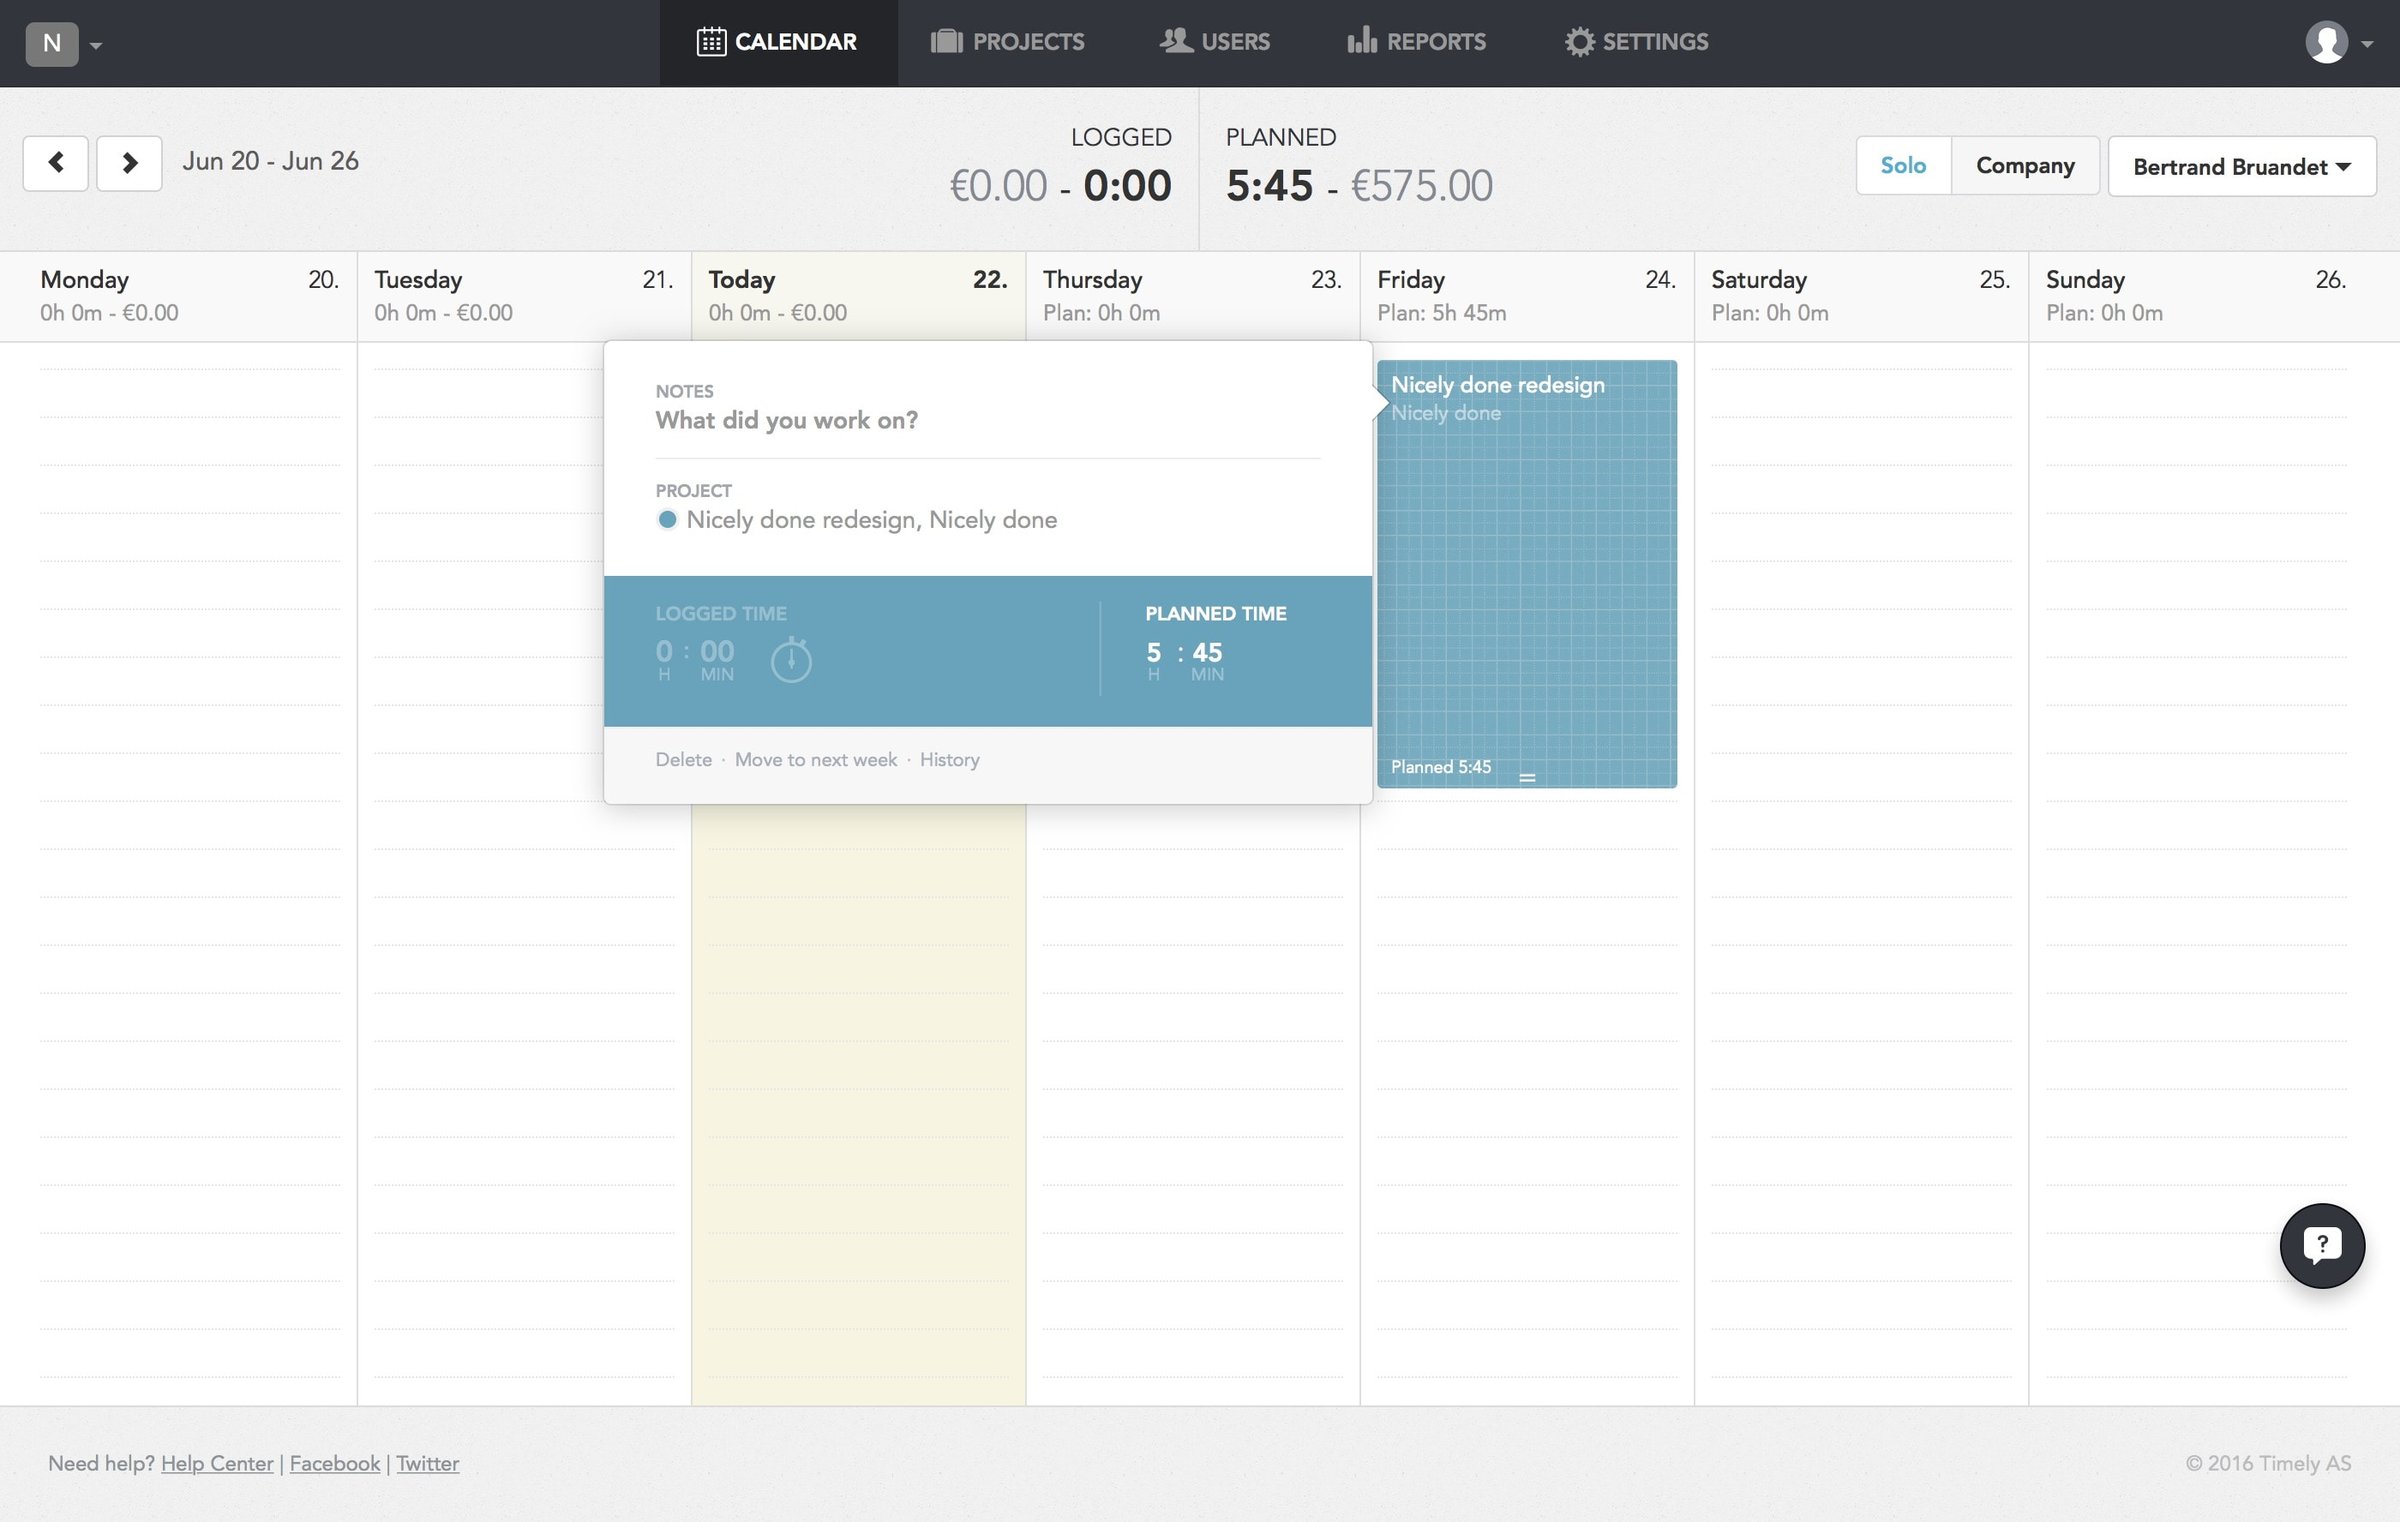Switch to Solo view
This screenshot has height=1522, width=2400.
click(x=1903, y=166)
